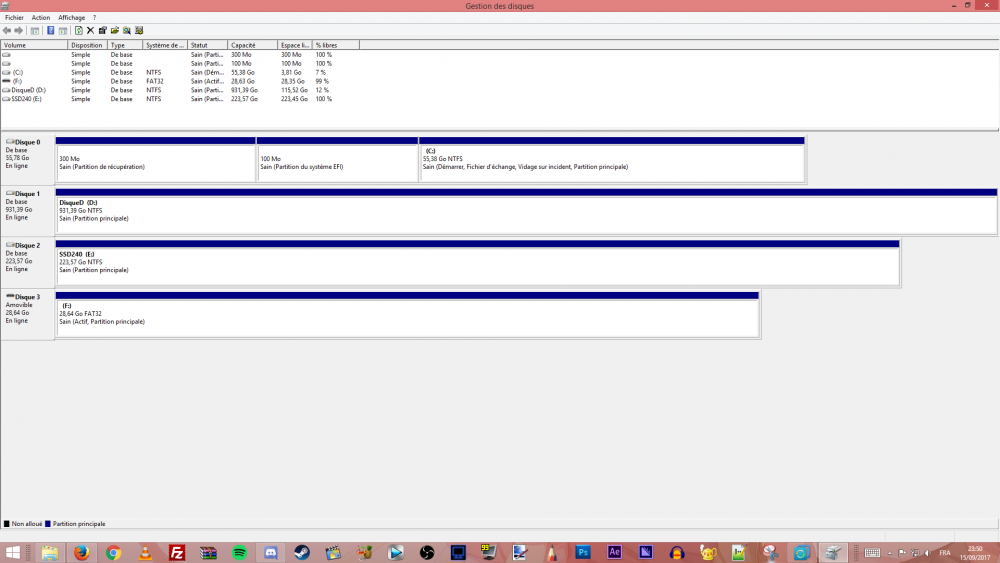1000x563 pixels.
Task: Open the Disk Management taskbar icon
Action: click(x=833, y=553)
